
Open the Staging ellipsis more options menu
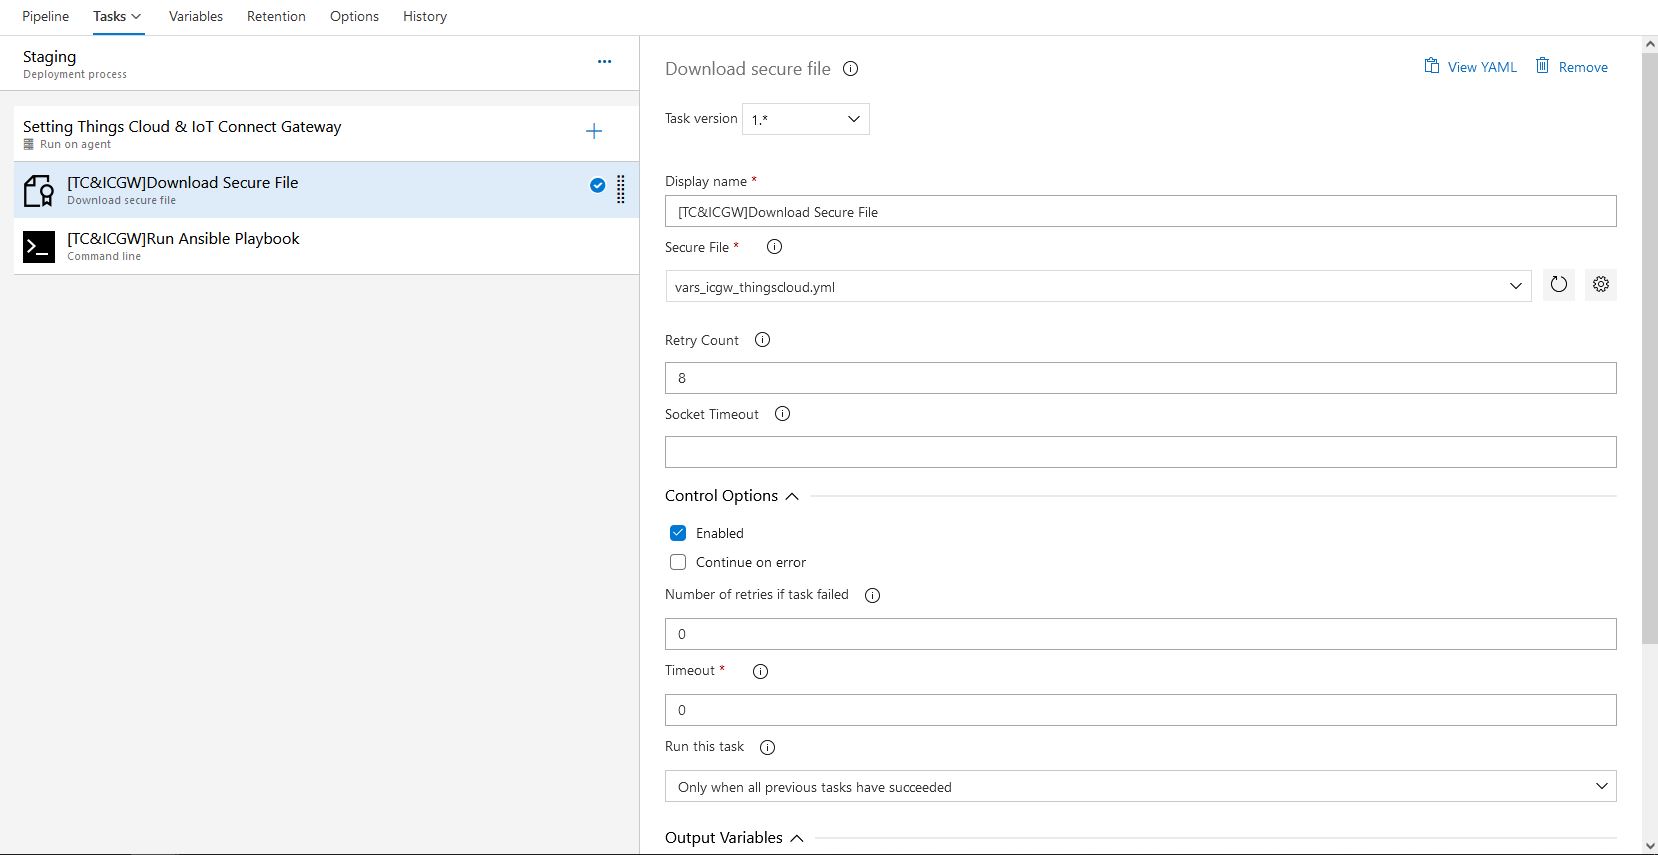[604, 62]
